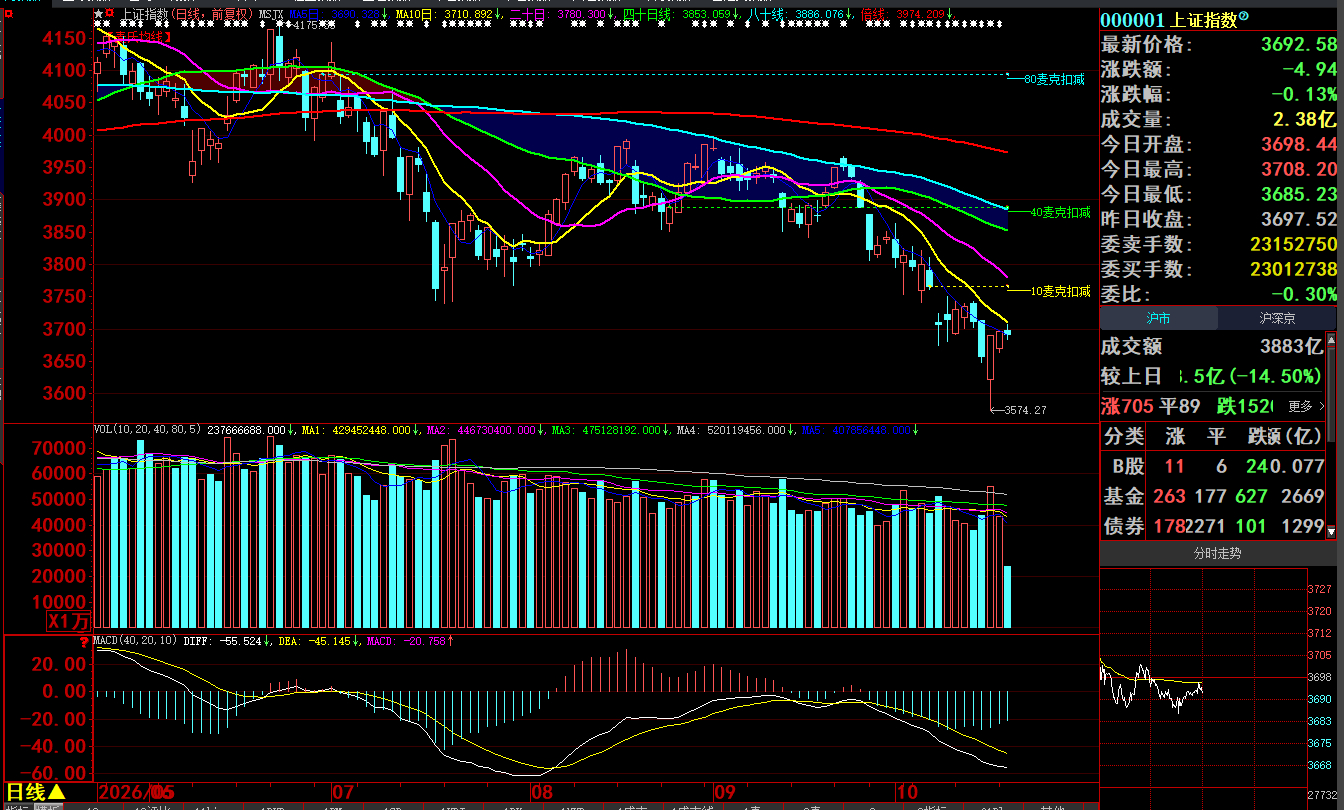Click the 分类 column header

[x=1123, y=436]
